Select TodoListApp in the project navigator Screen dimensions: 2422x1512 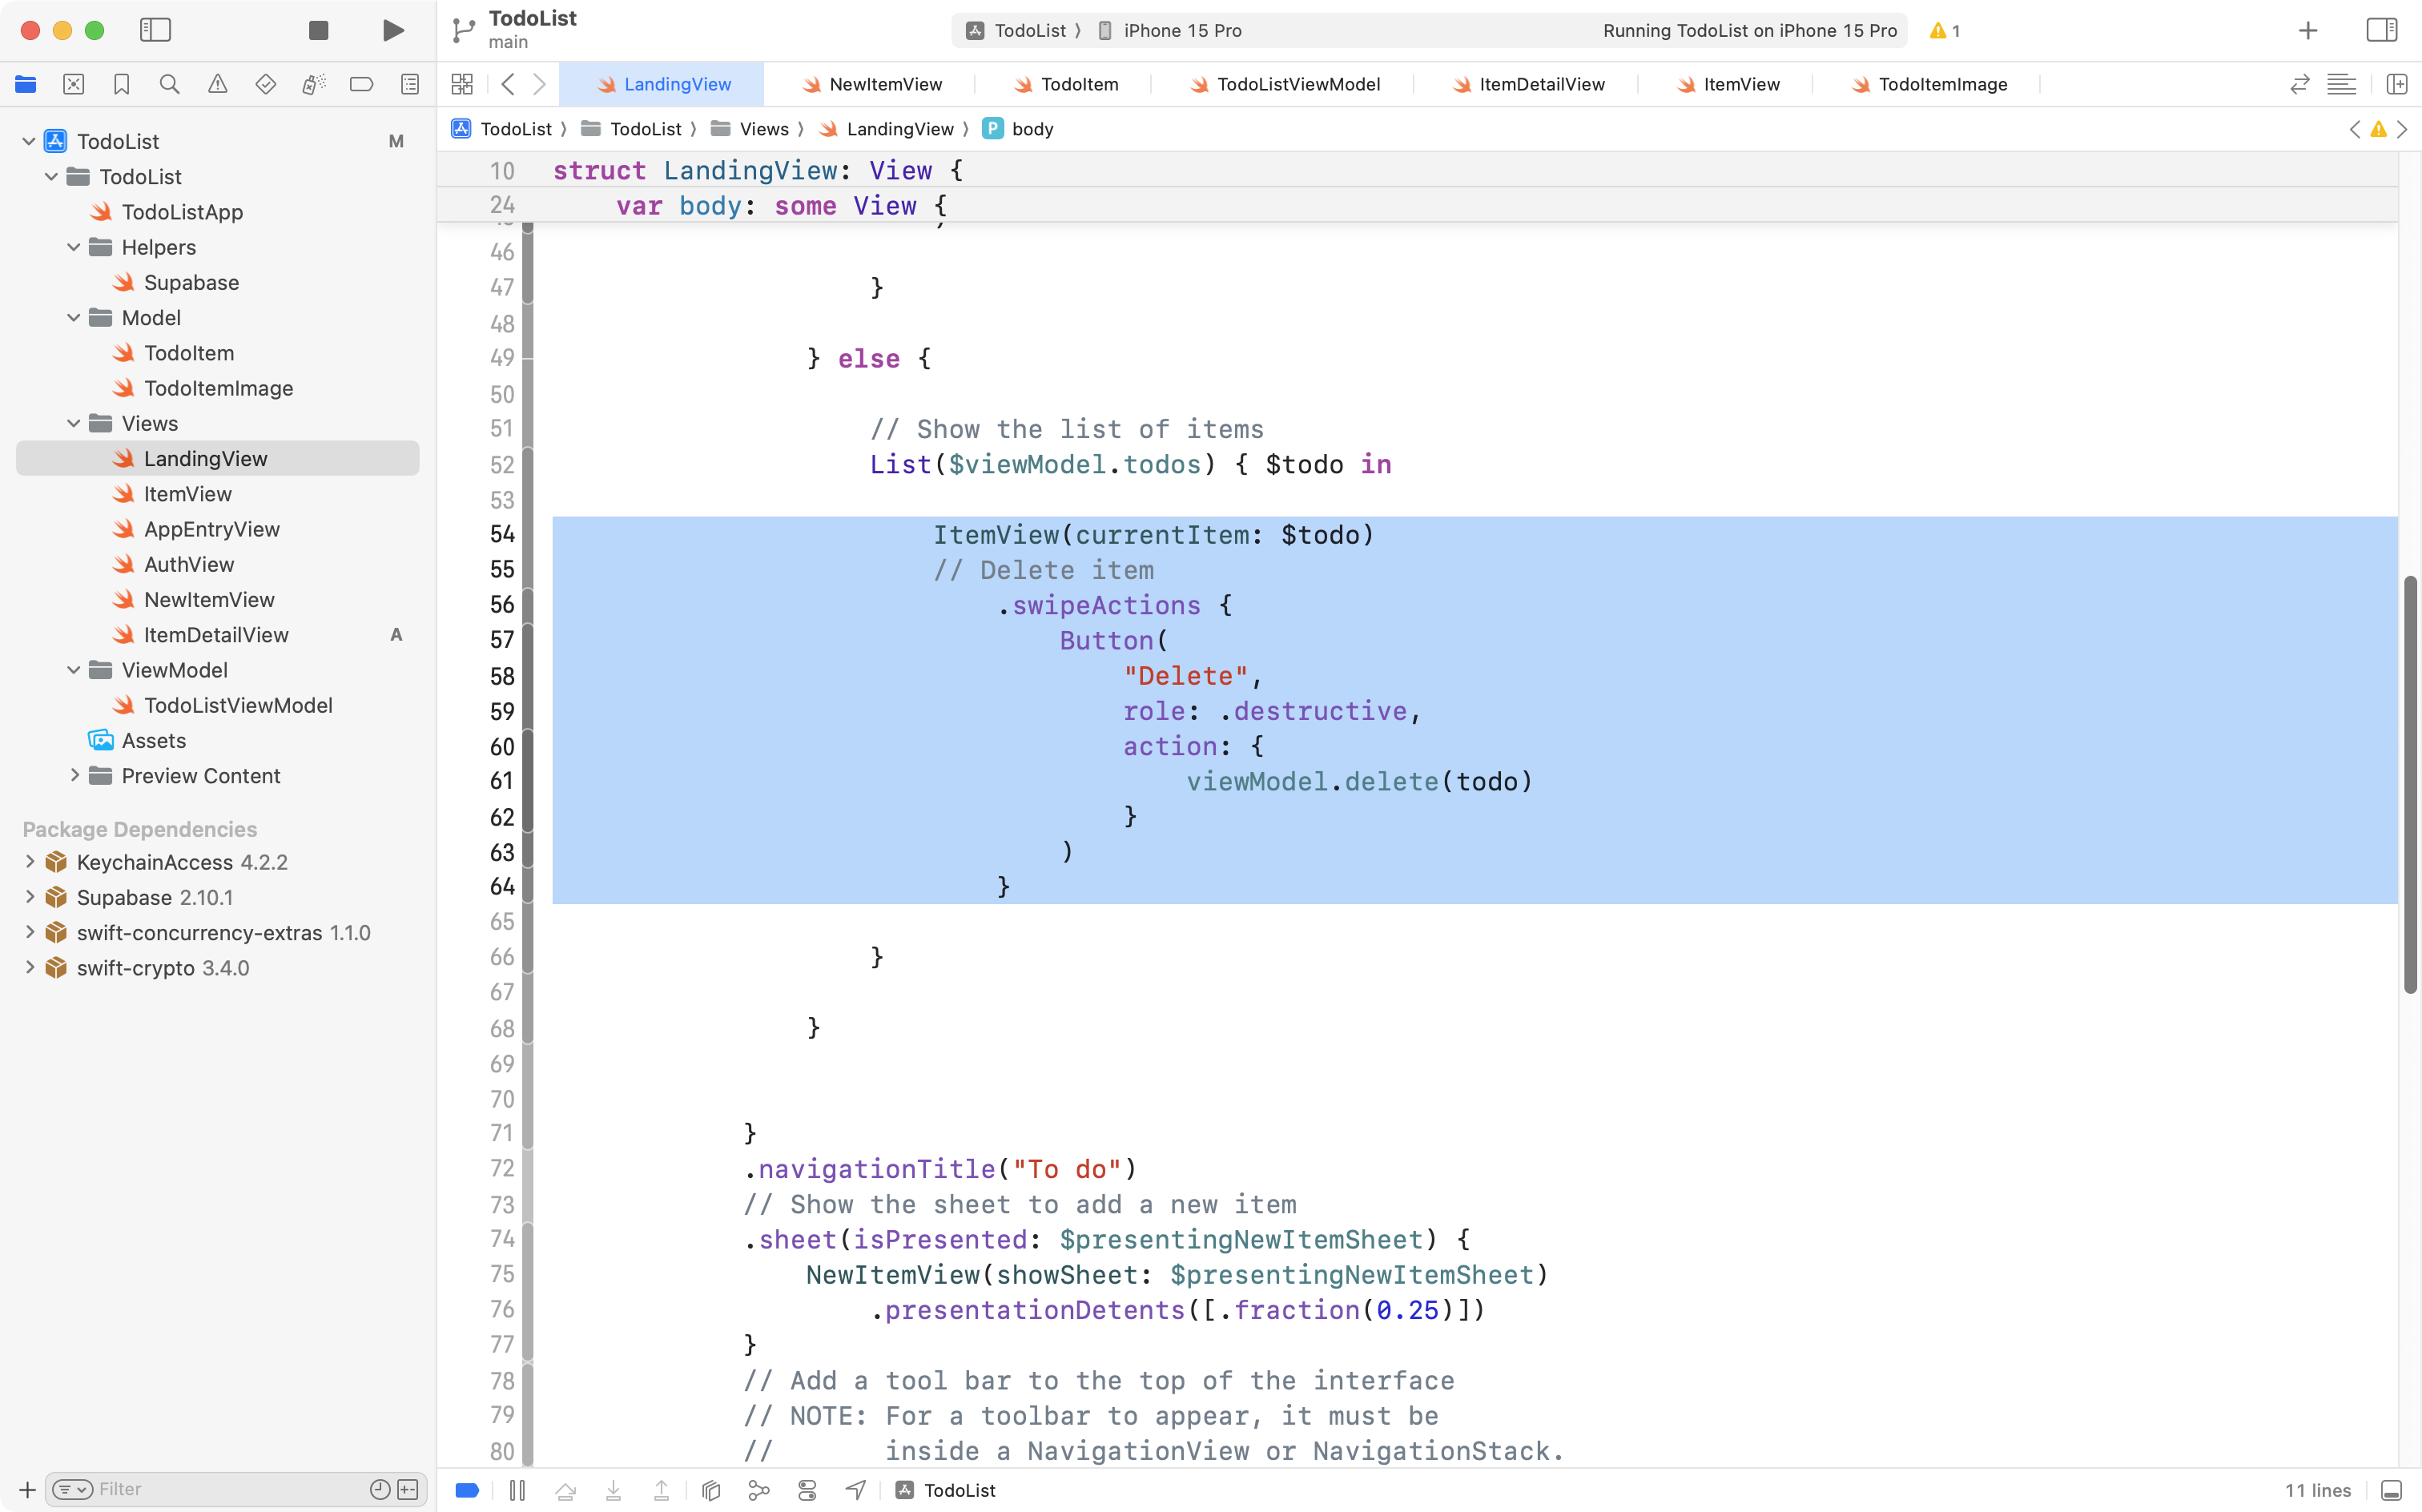(x=182, y=212)
